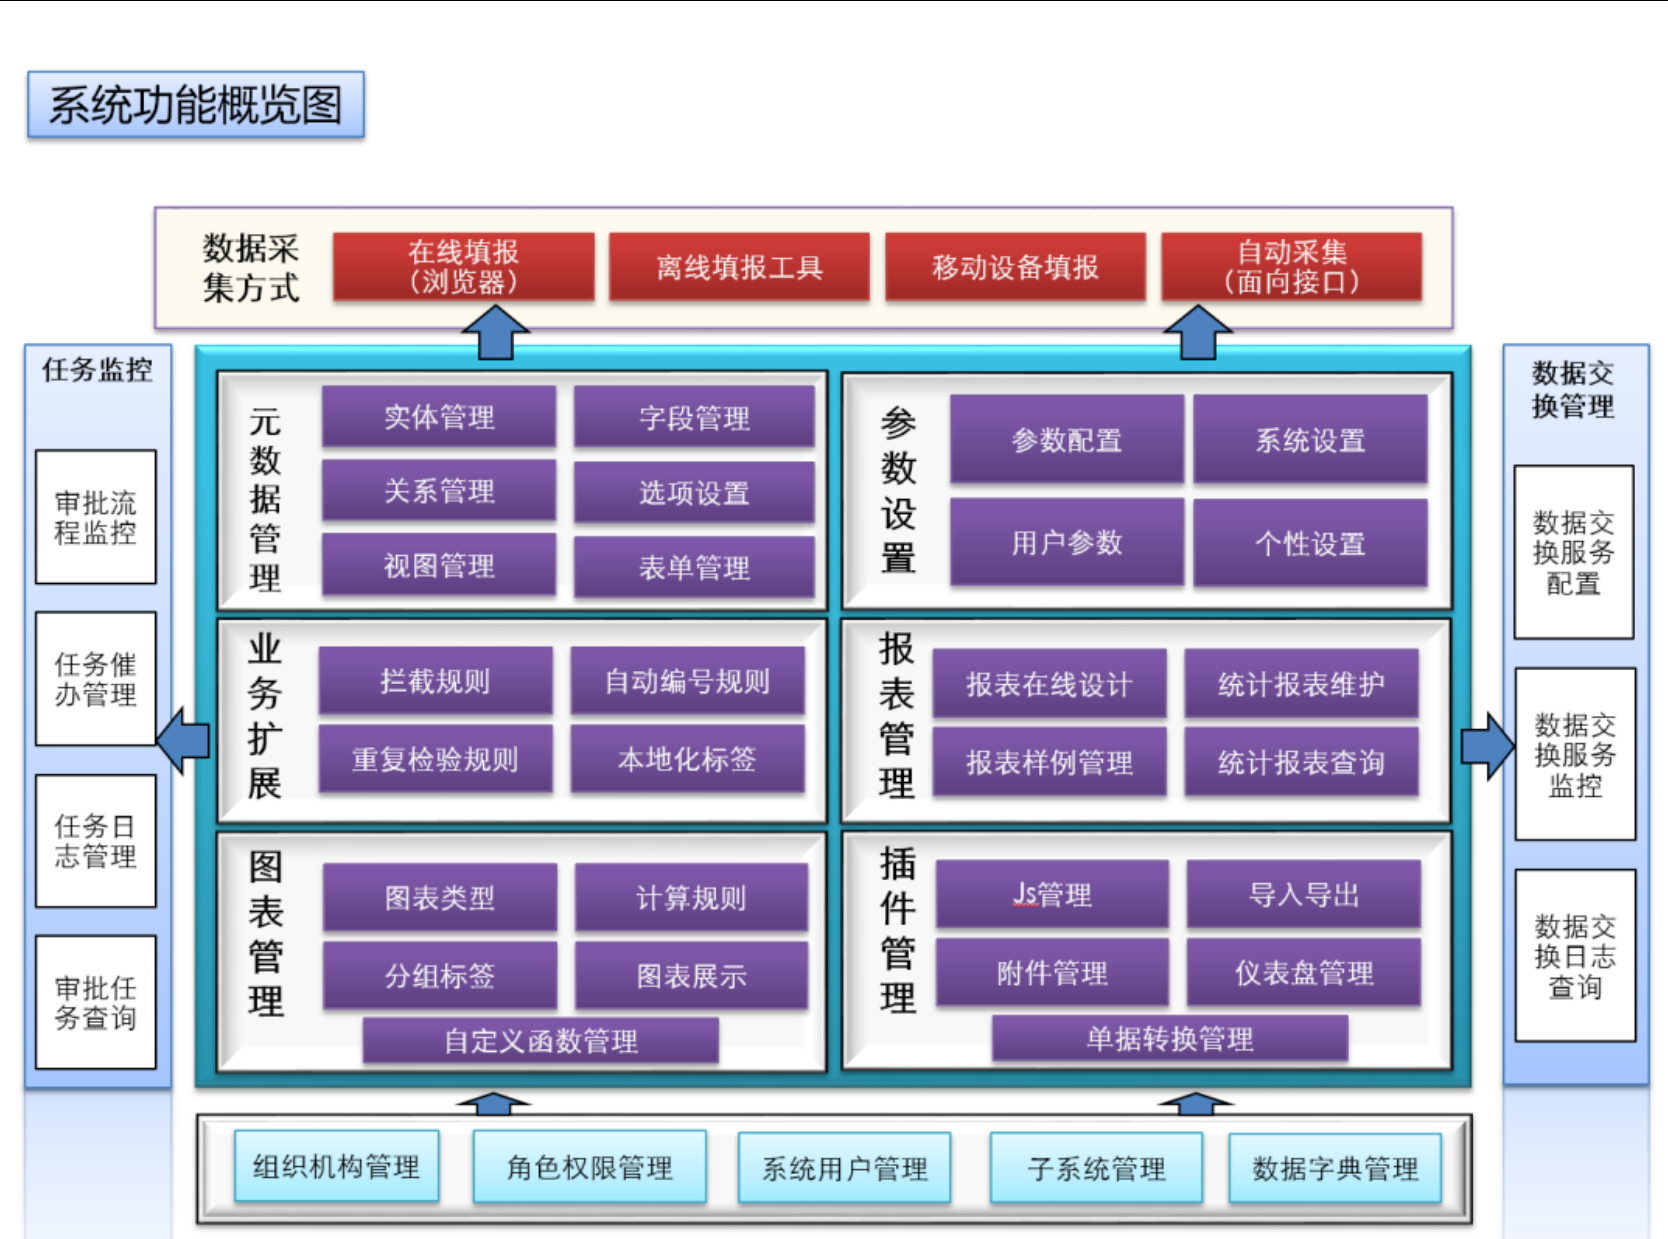This screenshot has width=1668, height=1239.
Task: Expand the 数据交换服务配置 panel
Action: (x=1575, y=552)
